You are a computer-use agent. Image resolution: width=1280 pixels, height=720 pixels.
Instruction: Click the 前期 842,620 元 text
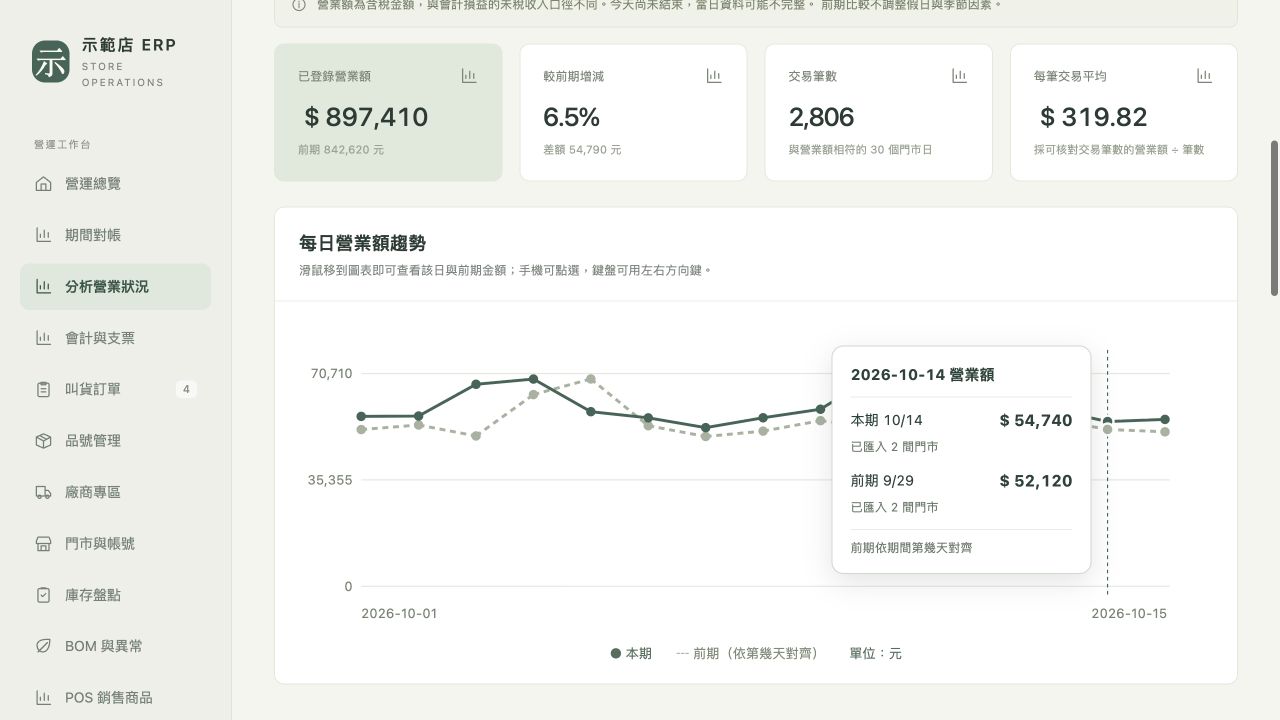pyautogui.click(x=341, y=150)
